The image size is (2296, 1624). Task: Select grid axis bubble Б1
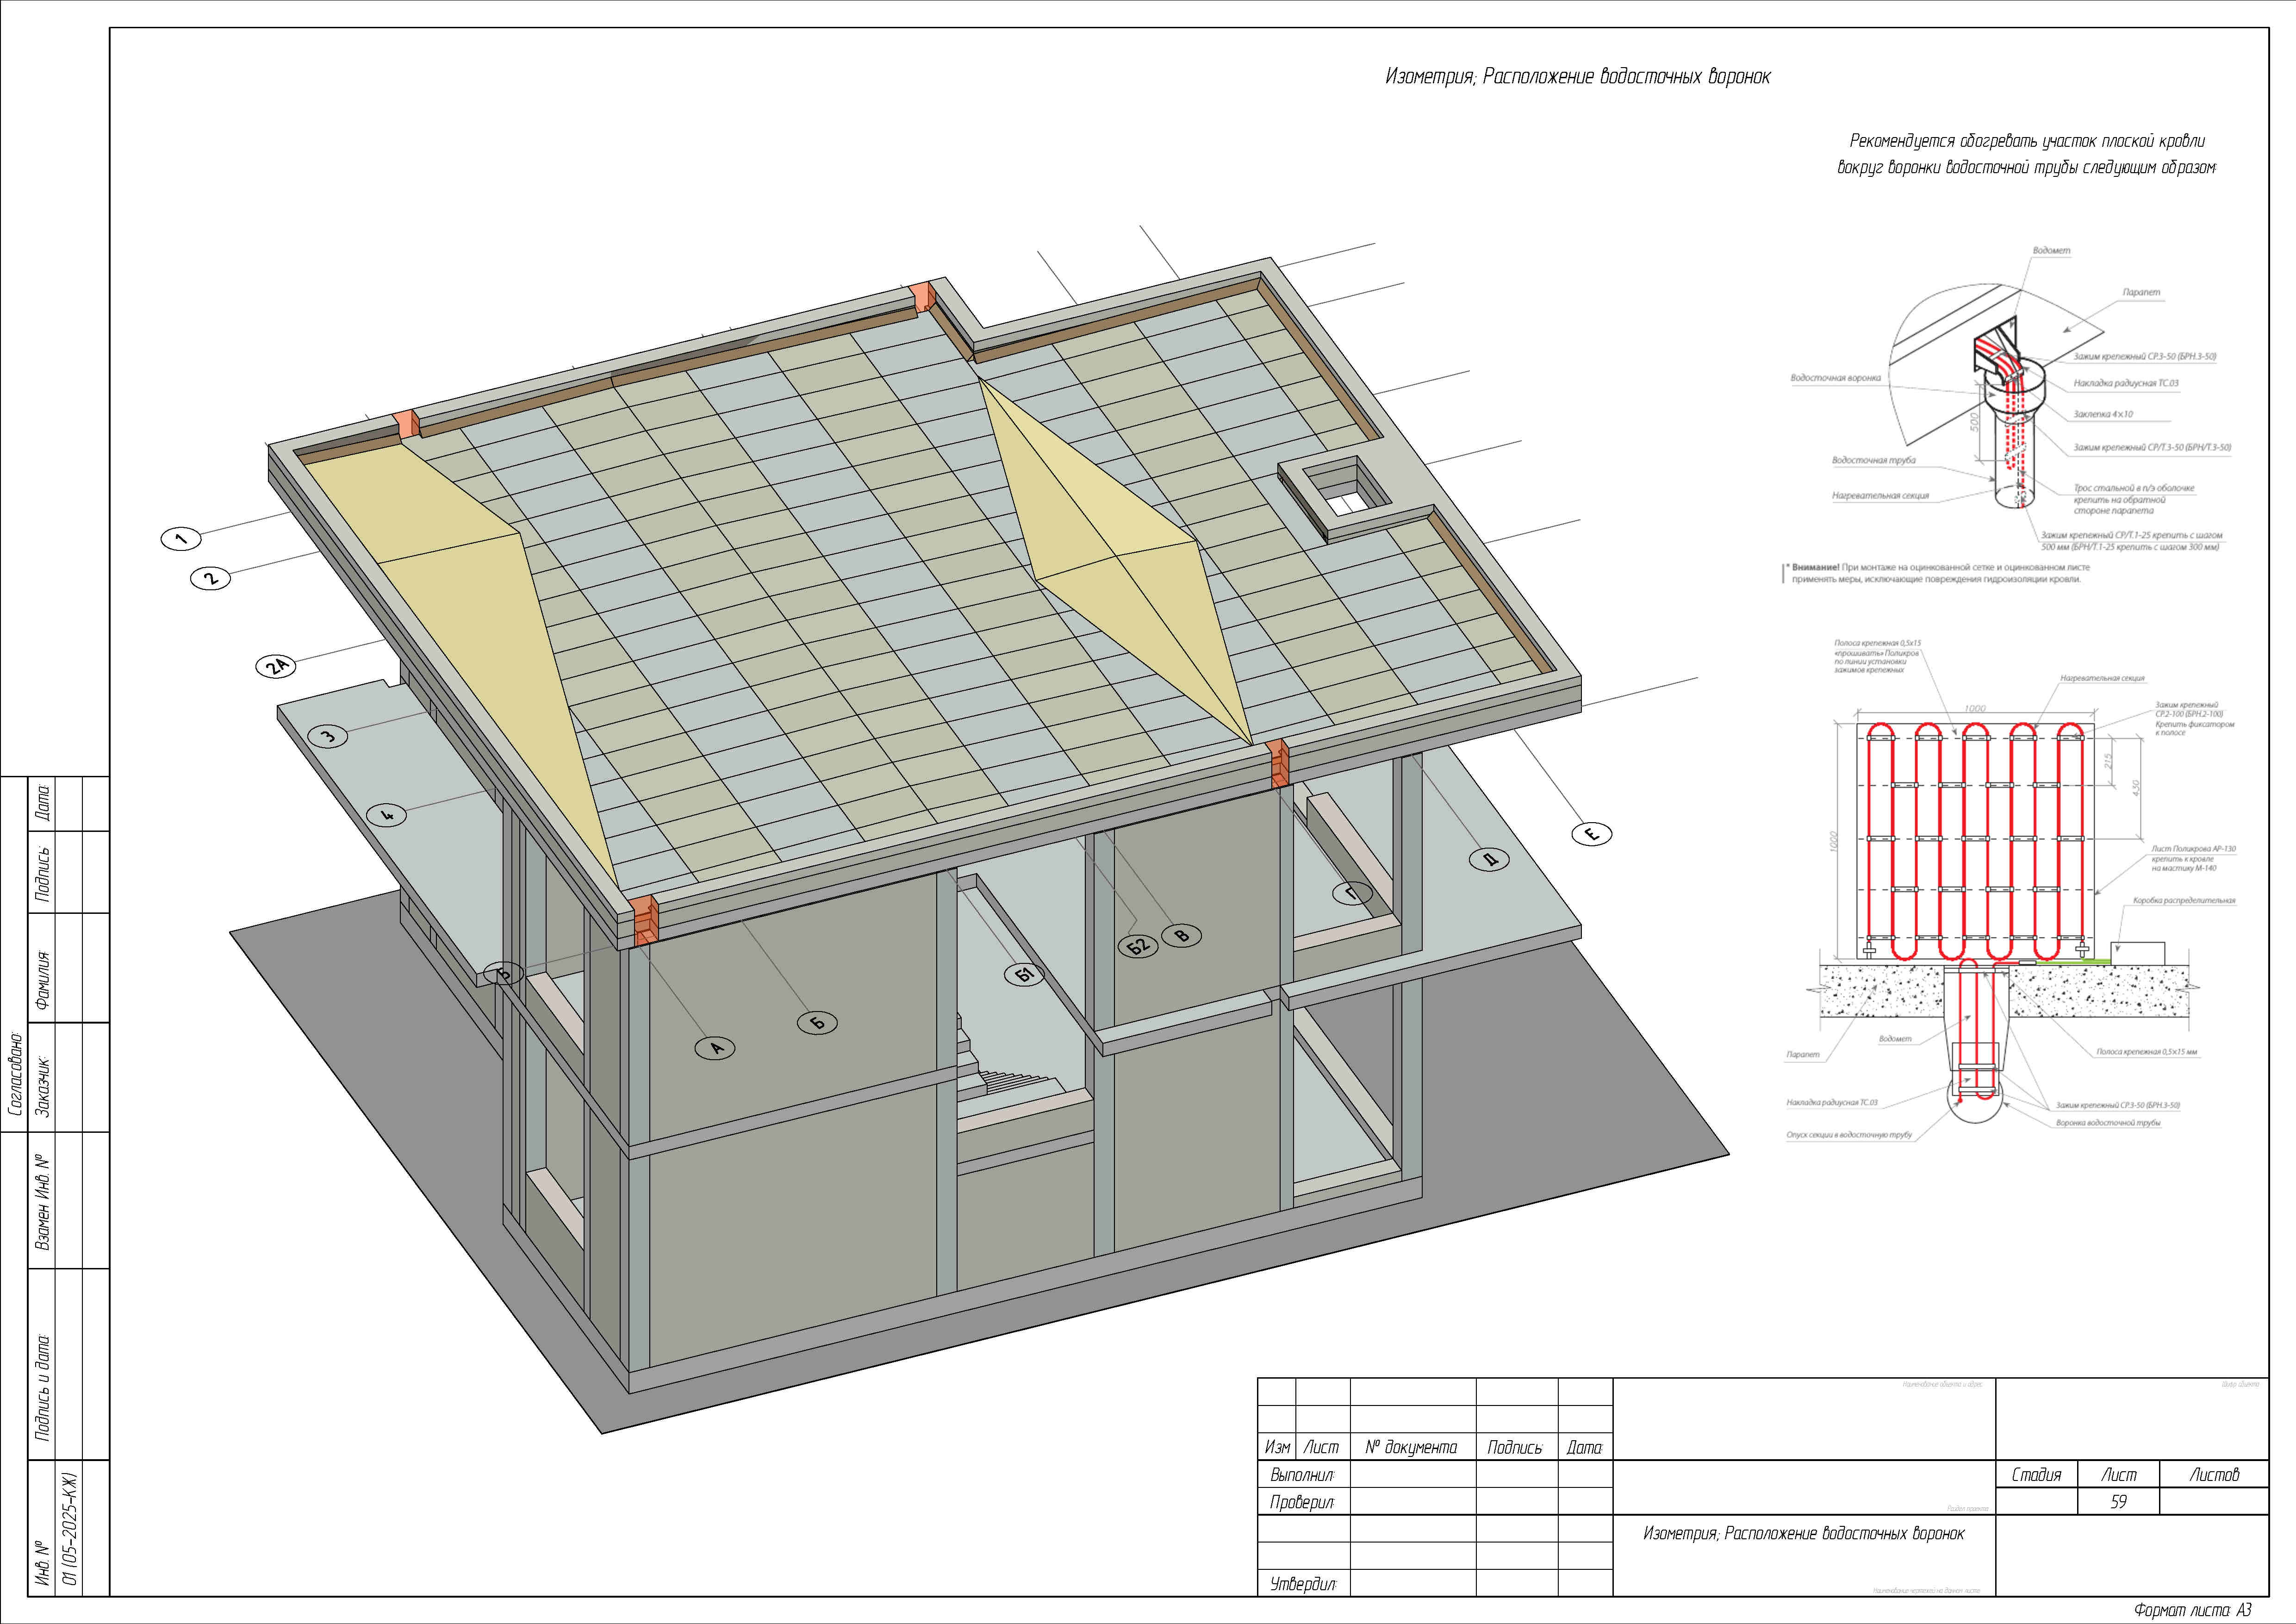point(1024,974)
